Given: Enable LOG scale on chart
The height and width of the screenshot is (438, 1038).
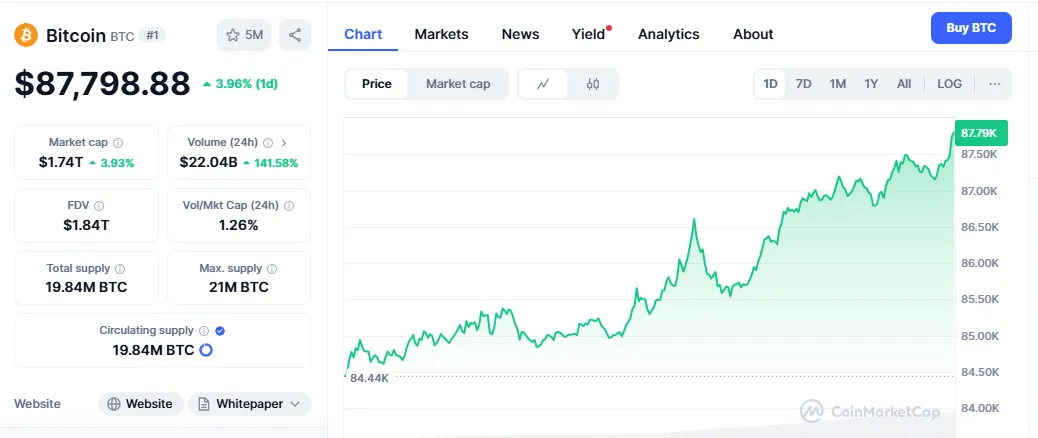Looking at the screenshot, I should click(x=949, y=84).
